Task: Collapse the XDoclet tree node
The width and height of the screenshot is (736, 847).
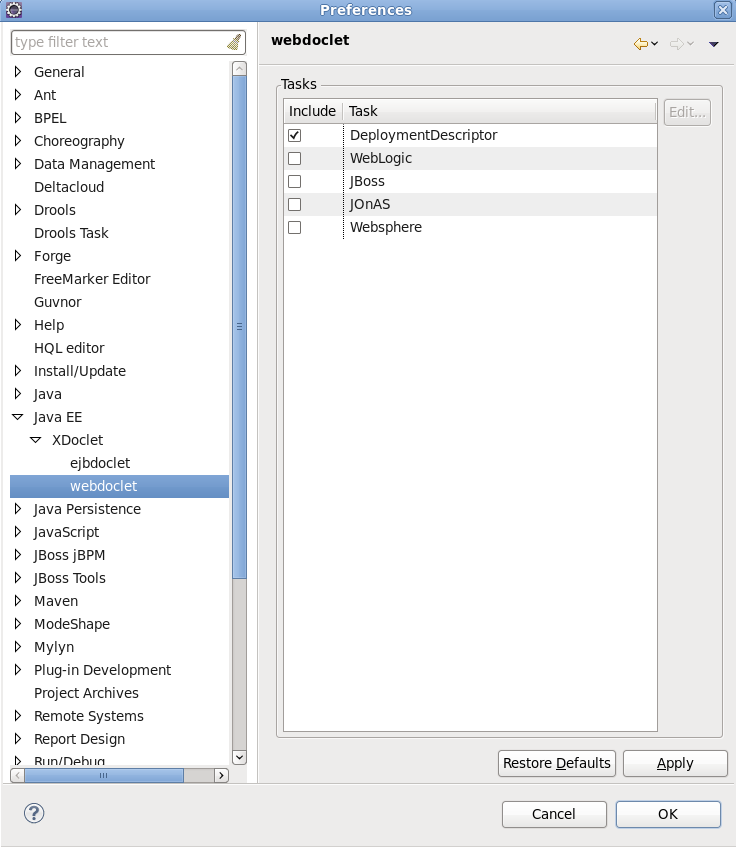Action: [36, 440]
